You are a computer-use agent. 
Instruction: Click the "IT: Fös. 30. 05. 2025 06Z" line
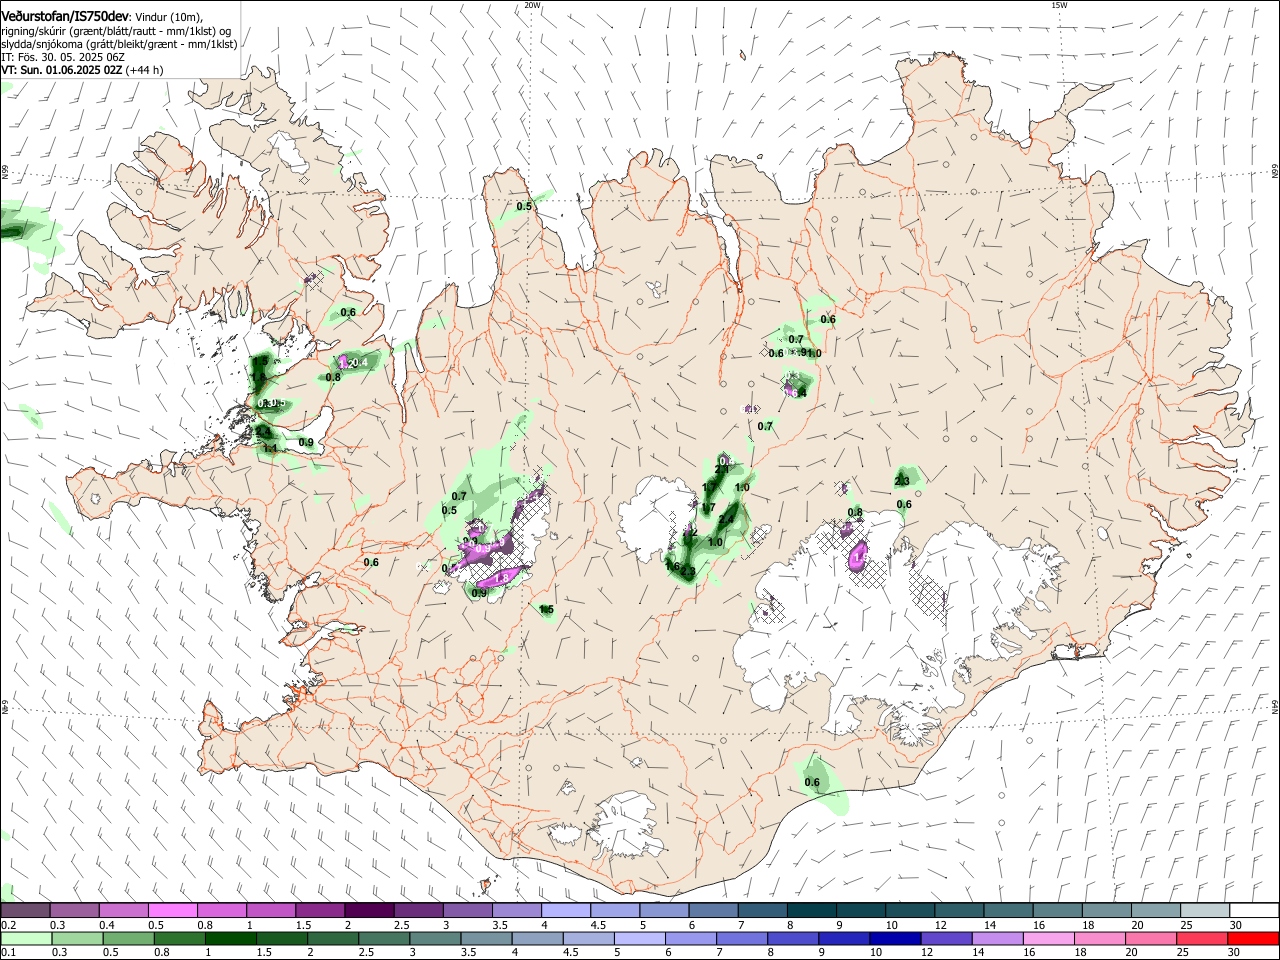pyautogui.click(x=63, y=57)
